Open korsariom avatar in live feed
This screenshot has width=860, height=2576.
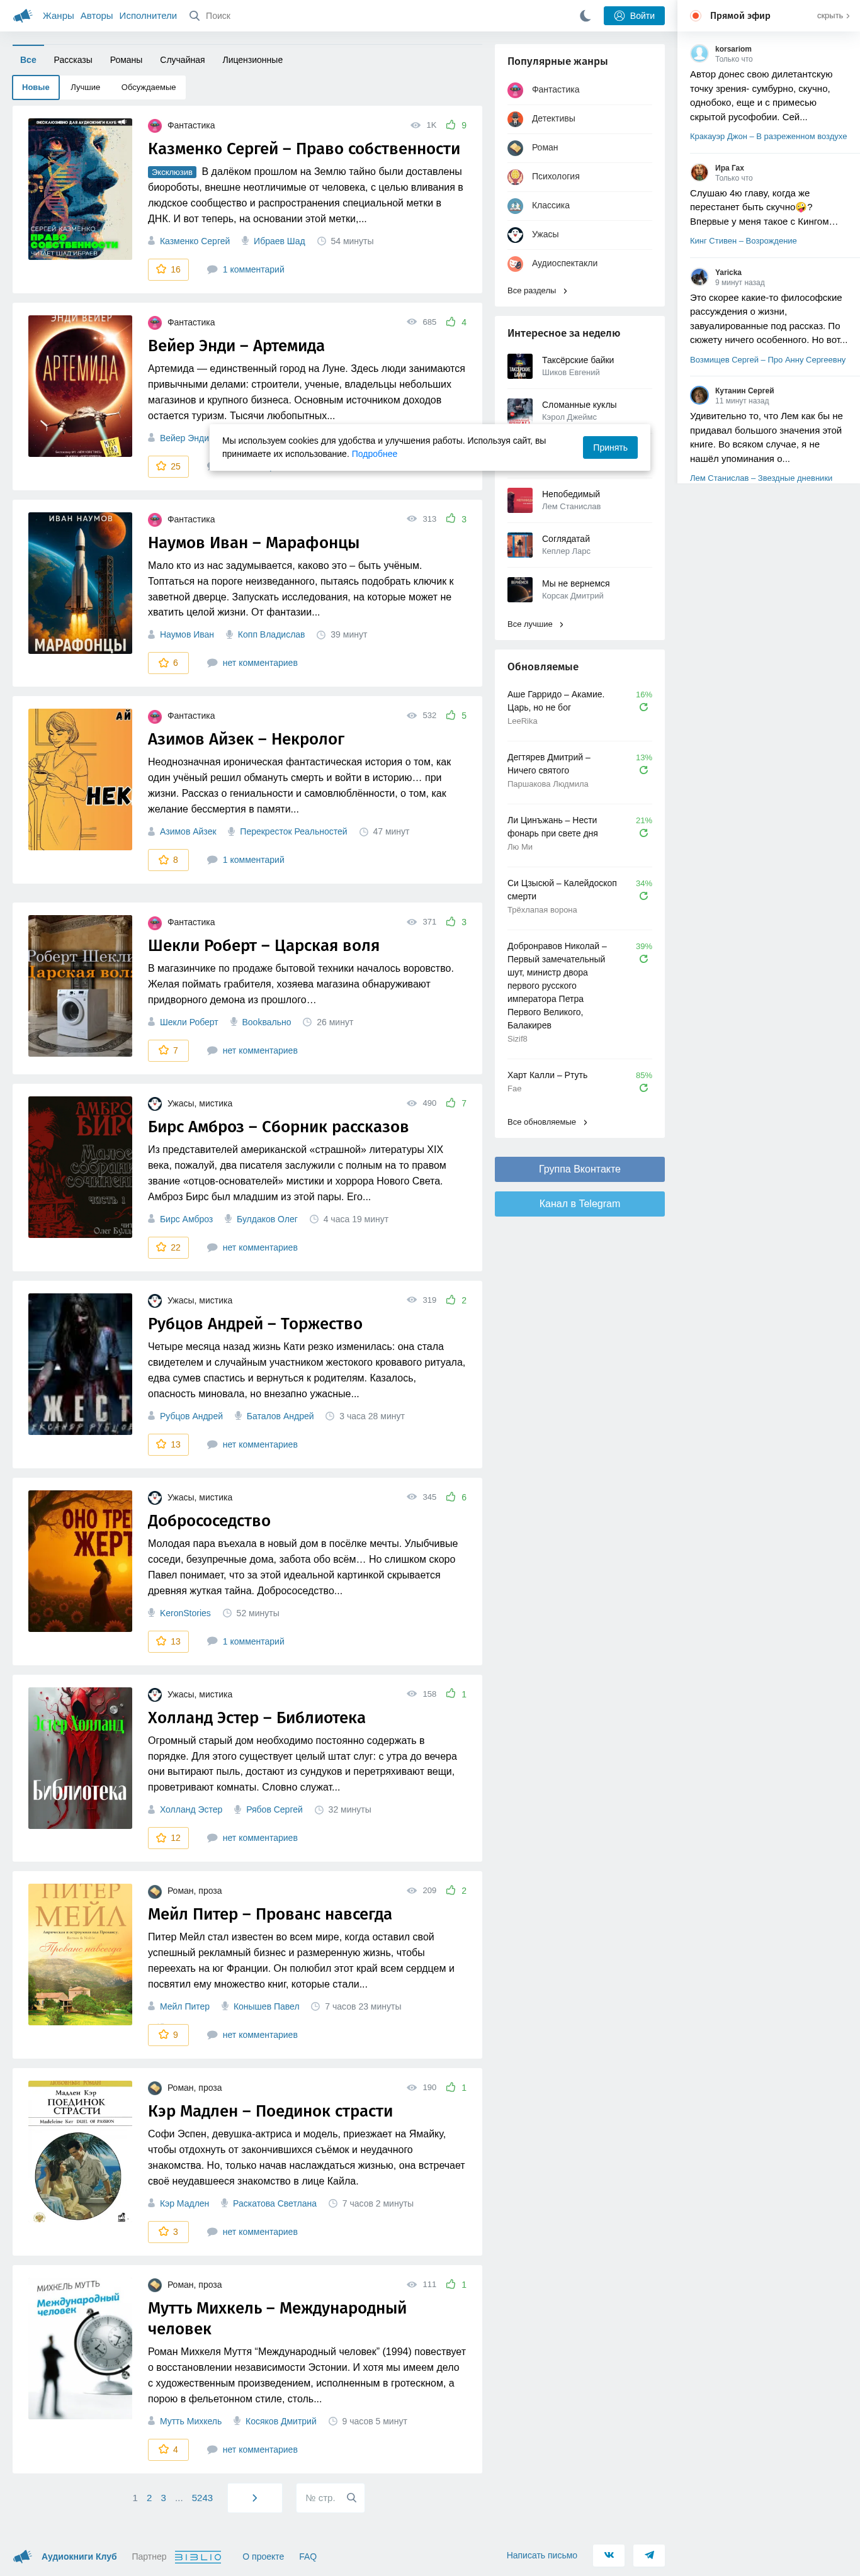(699, 53)
